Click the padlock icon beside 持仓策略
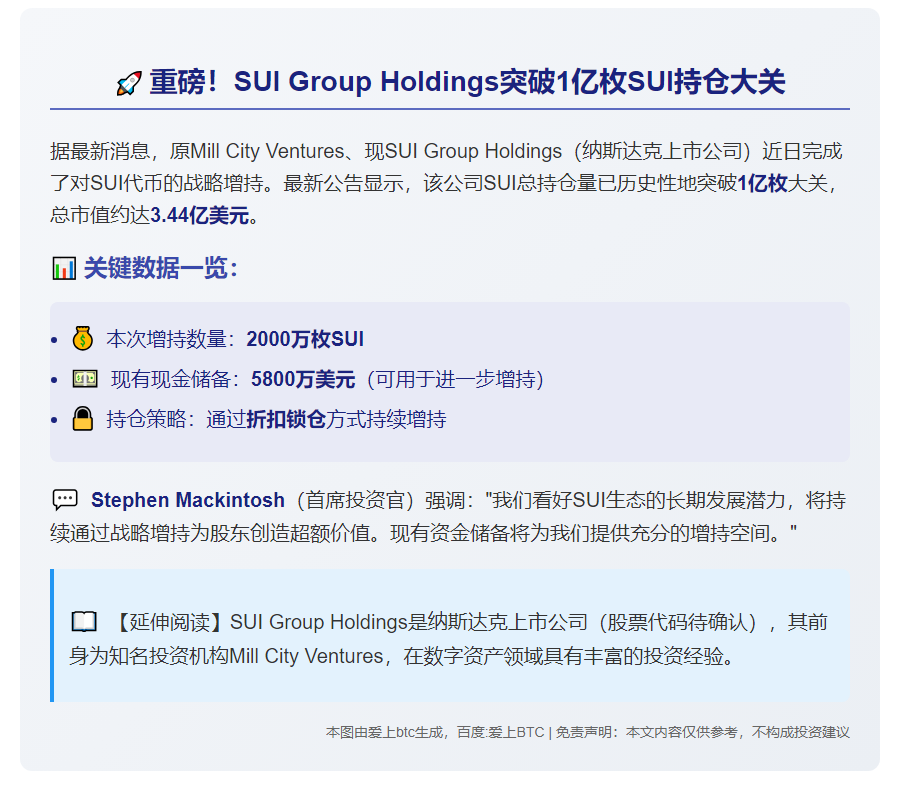The width and height of the screenshot is (900, 802). pos(83,420)
